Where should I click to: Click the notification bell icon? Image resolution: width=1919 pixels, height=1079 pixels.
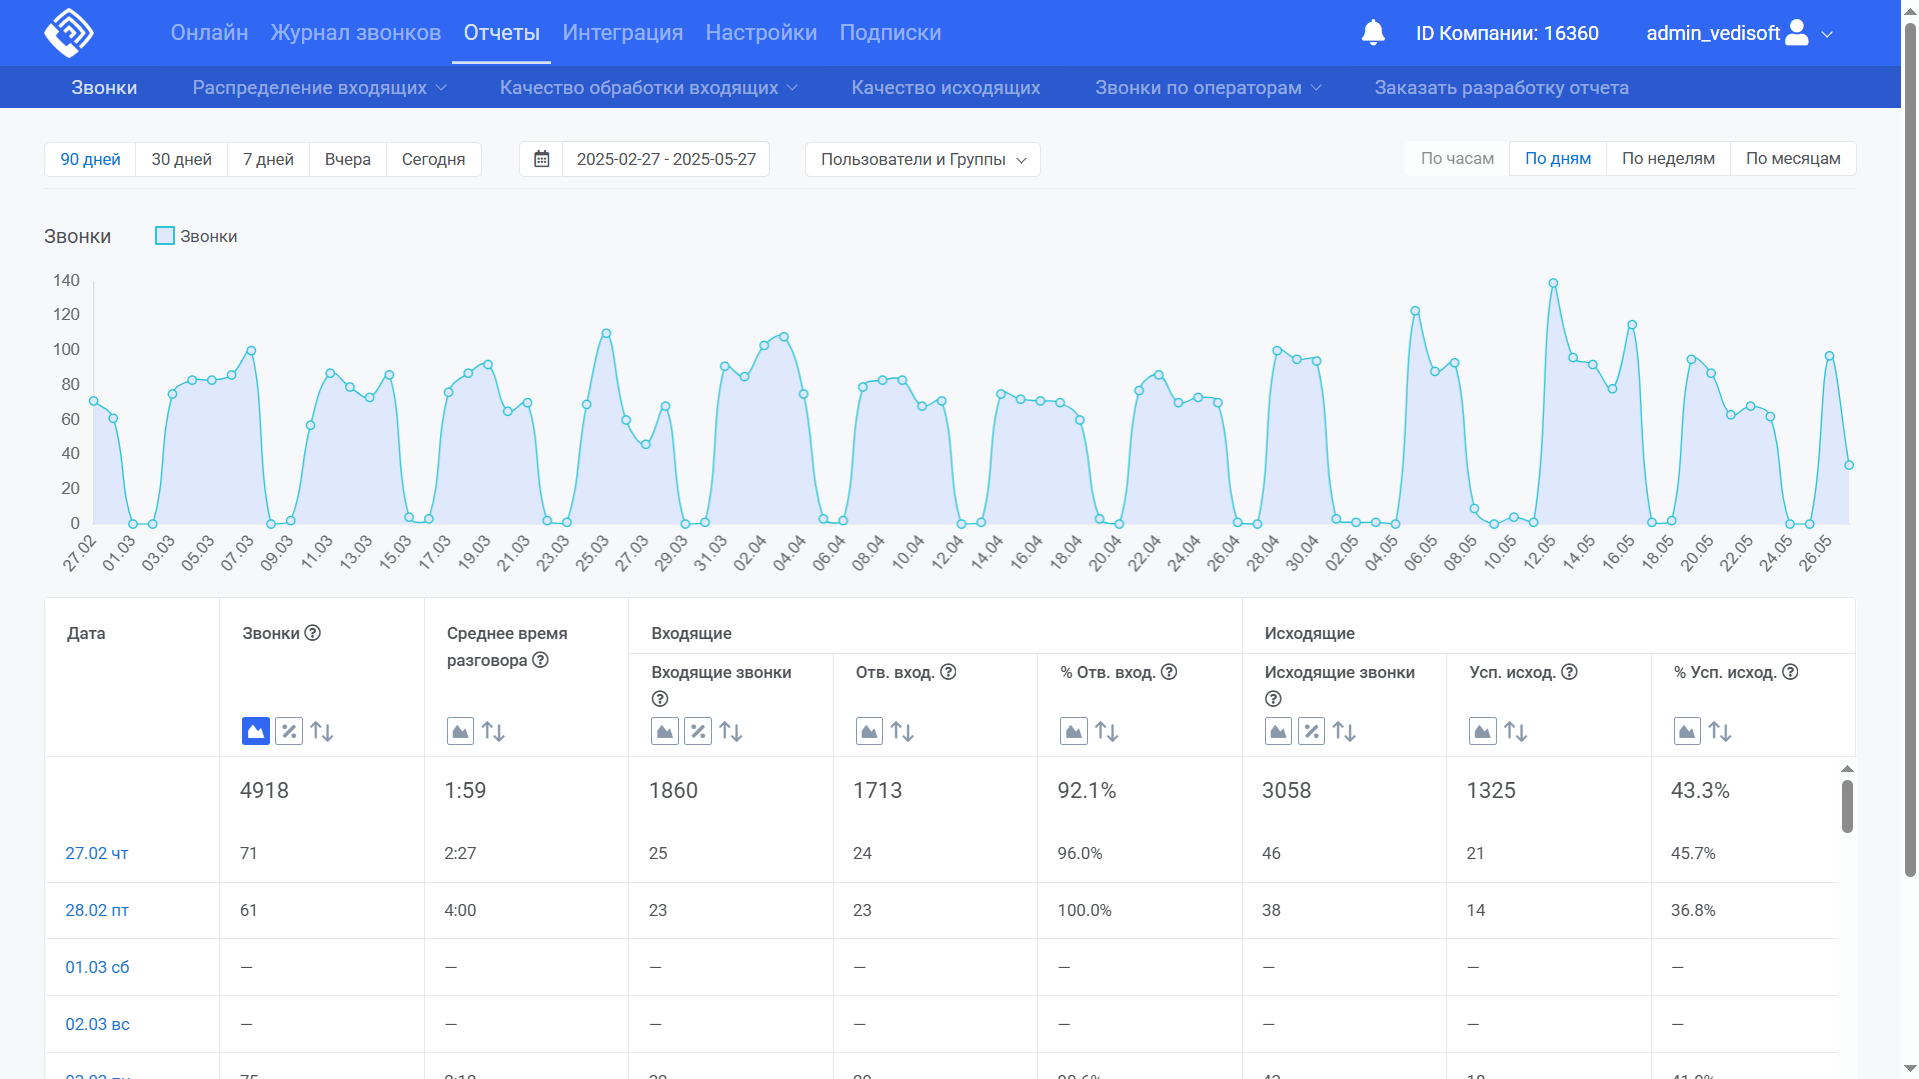1373,33
